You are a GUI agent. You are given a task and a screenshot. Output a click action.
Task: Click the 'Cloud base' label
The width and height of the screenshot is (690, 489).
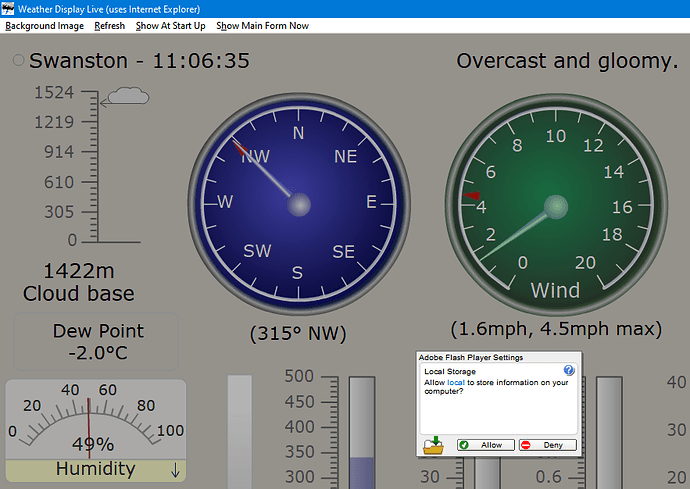pos(79,294)
